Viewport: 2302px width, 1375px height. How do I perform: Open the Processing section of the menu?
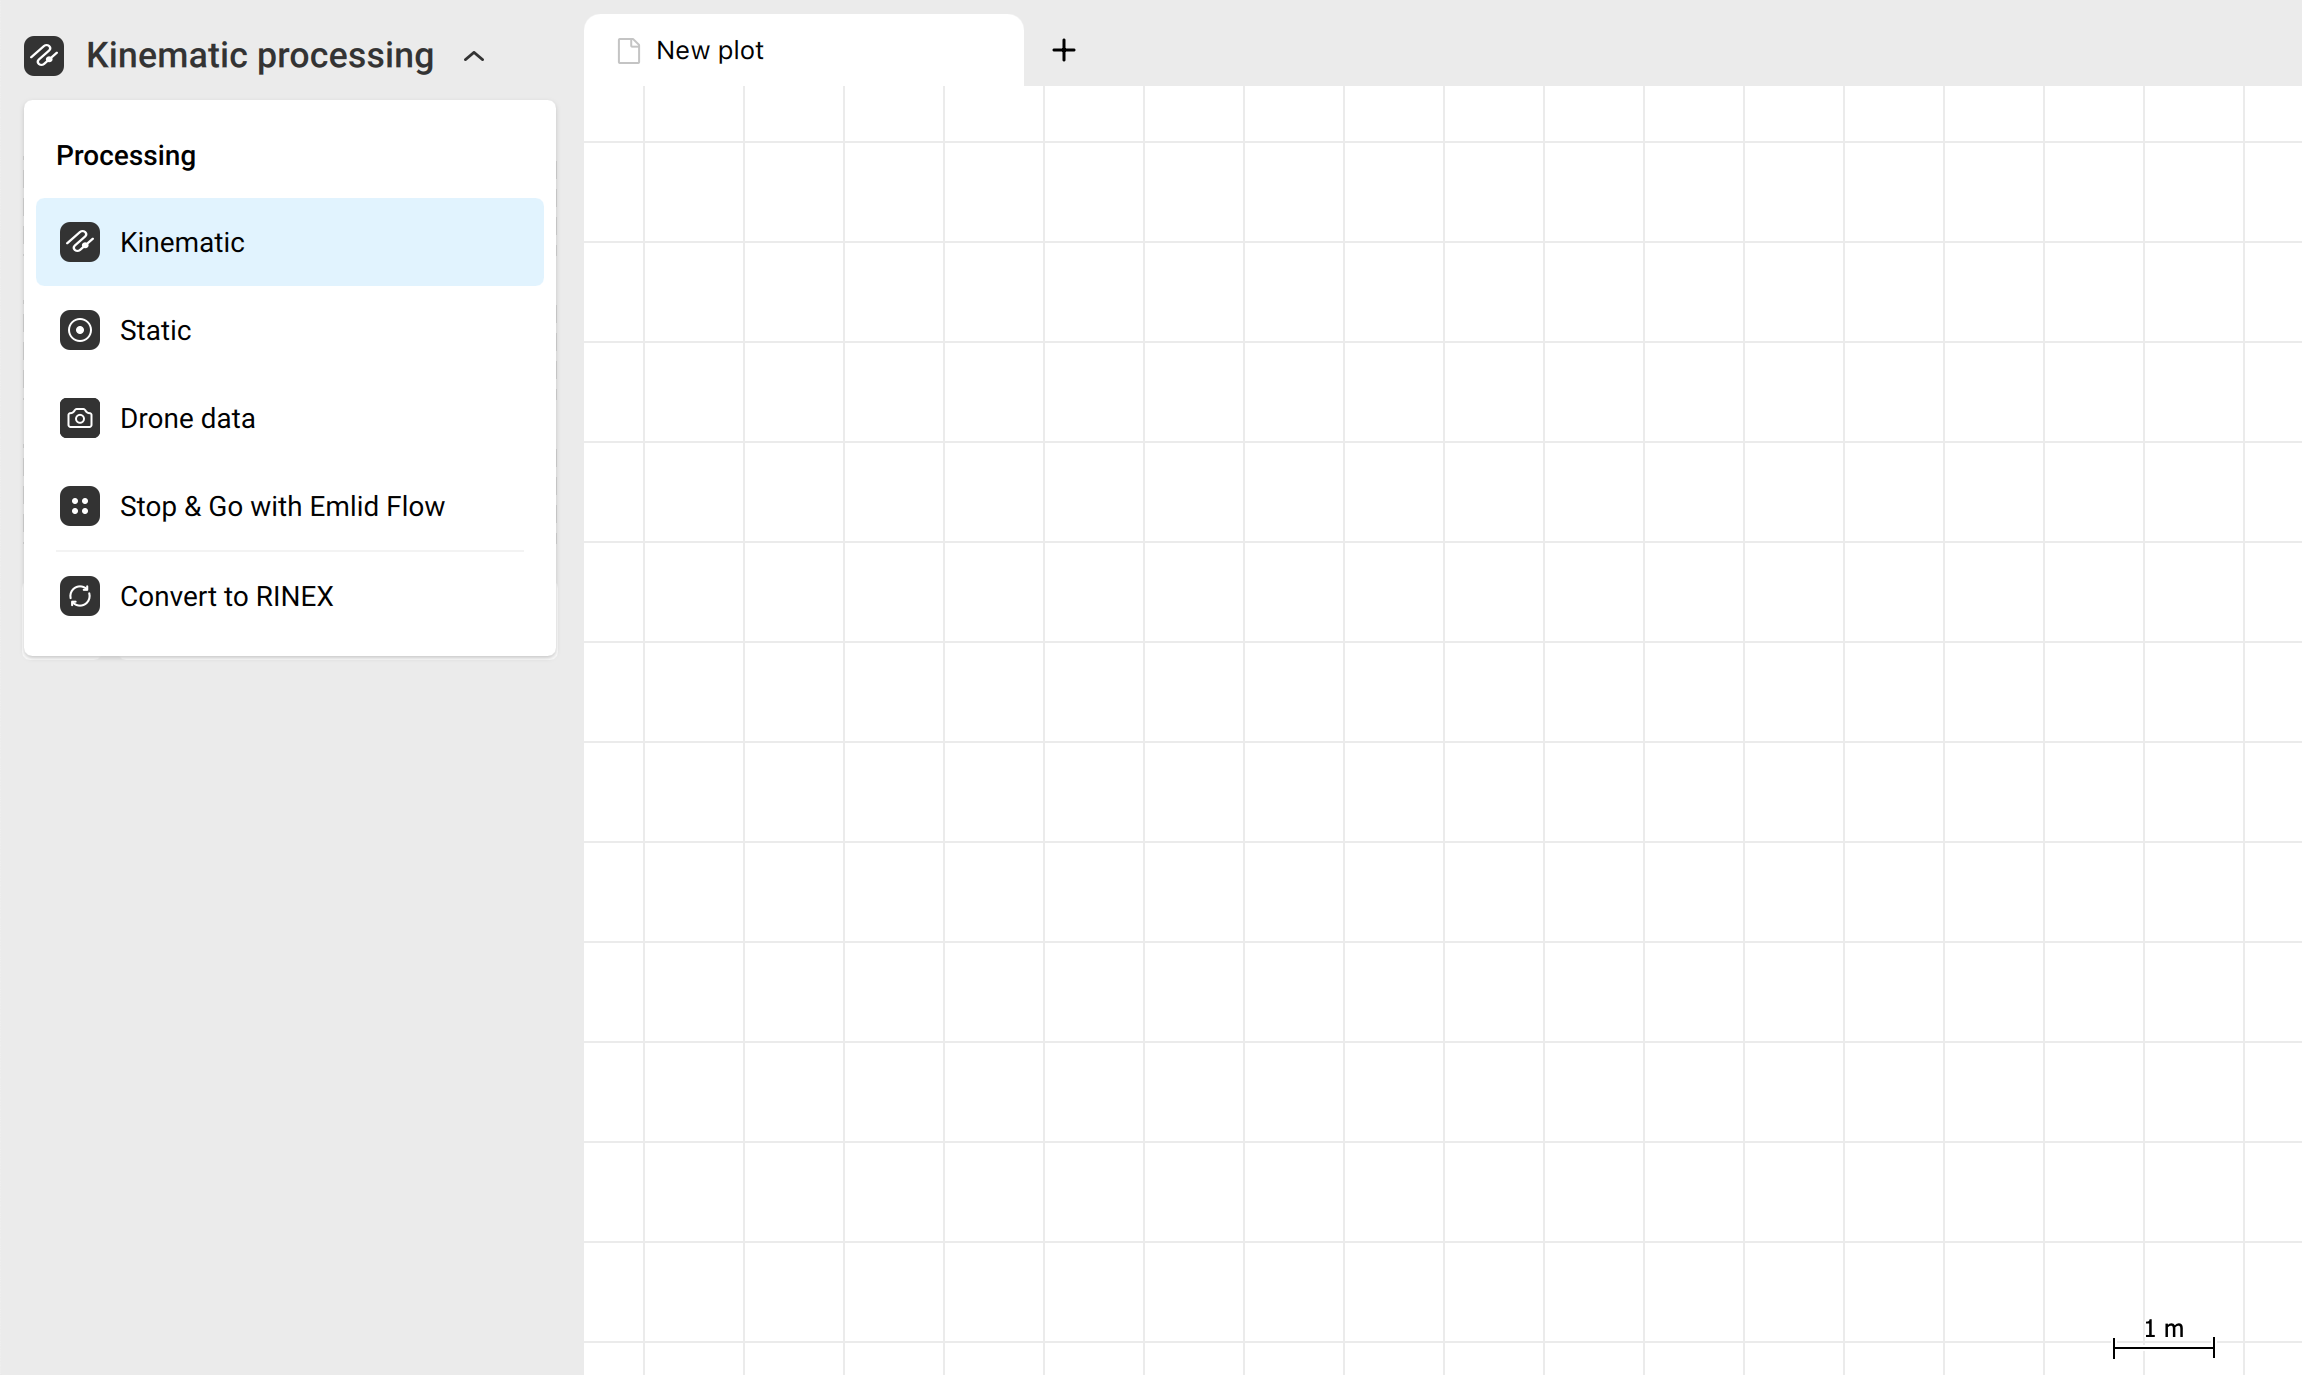pos(126,155)
